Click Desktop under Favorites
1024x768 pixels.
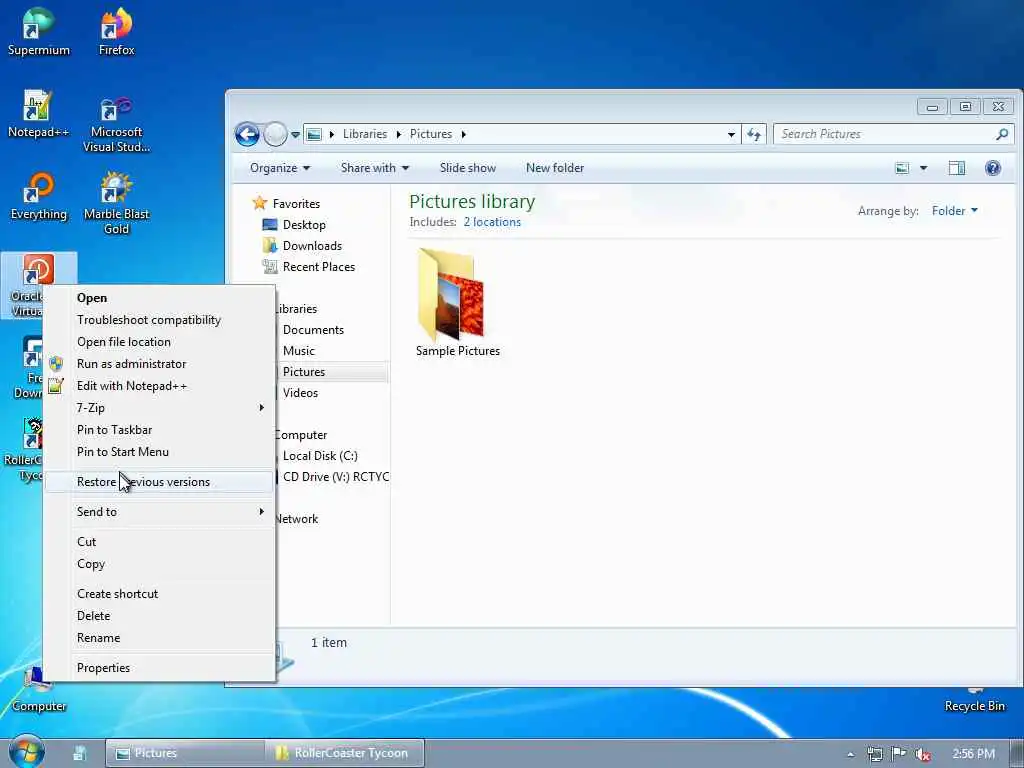[304, 225]
